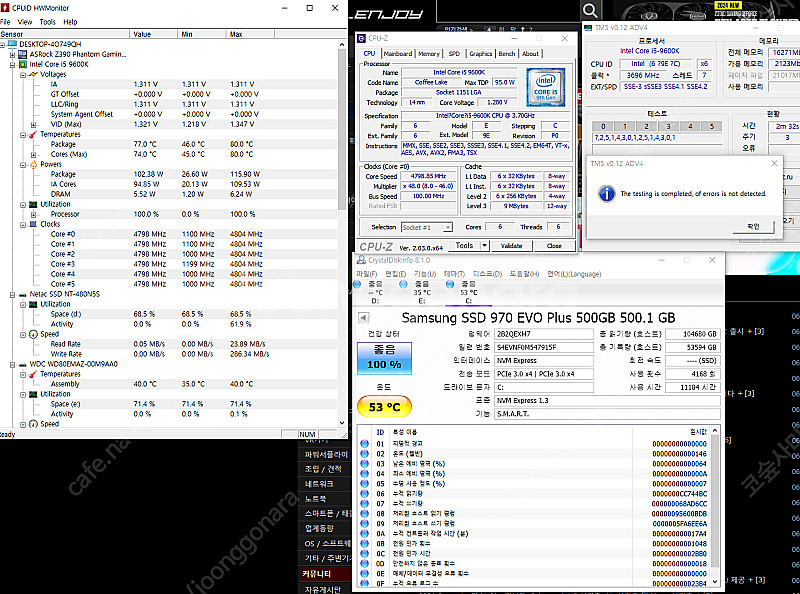
Task: Click the CrystalDiskInfo title bar icon
Action: click(361, 260)
